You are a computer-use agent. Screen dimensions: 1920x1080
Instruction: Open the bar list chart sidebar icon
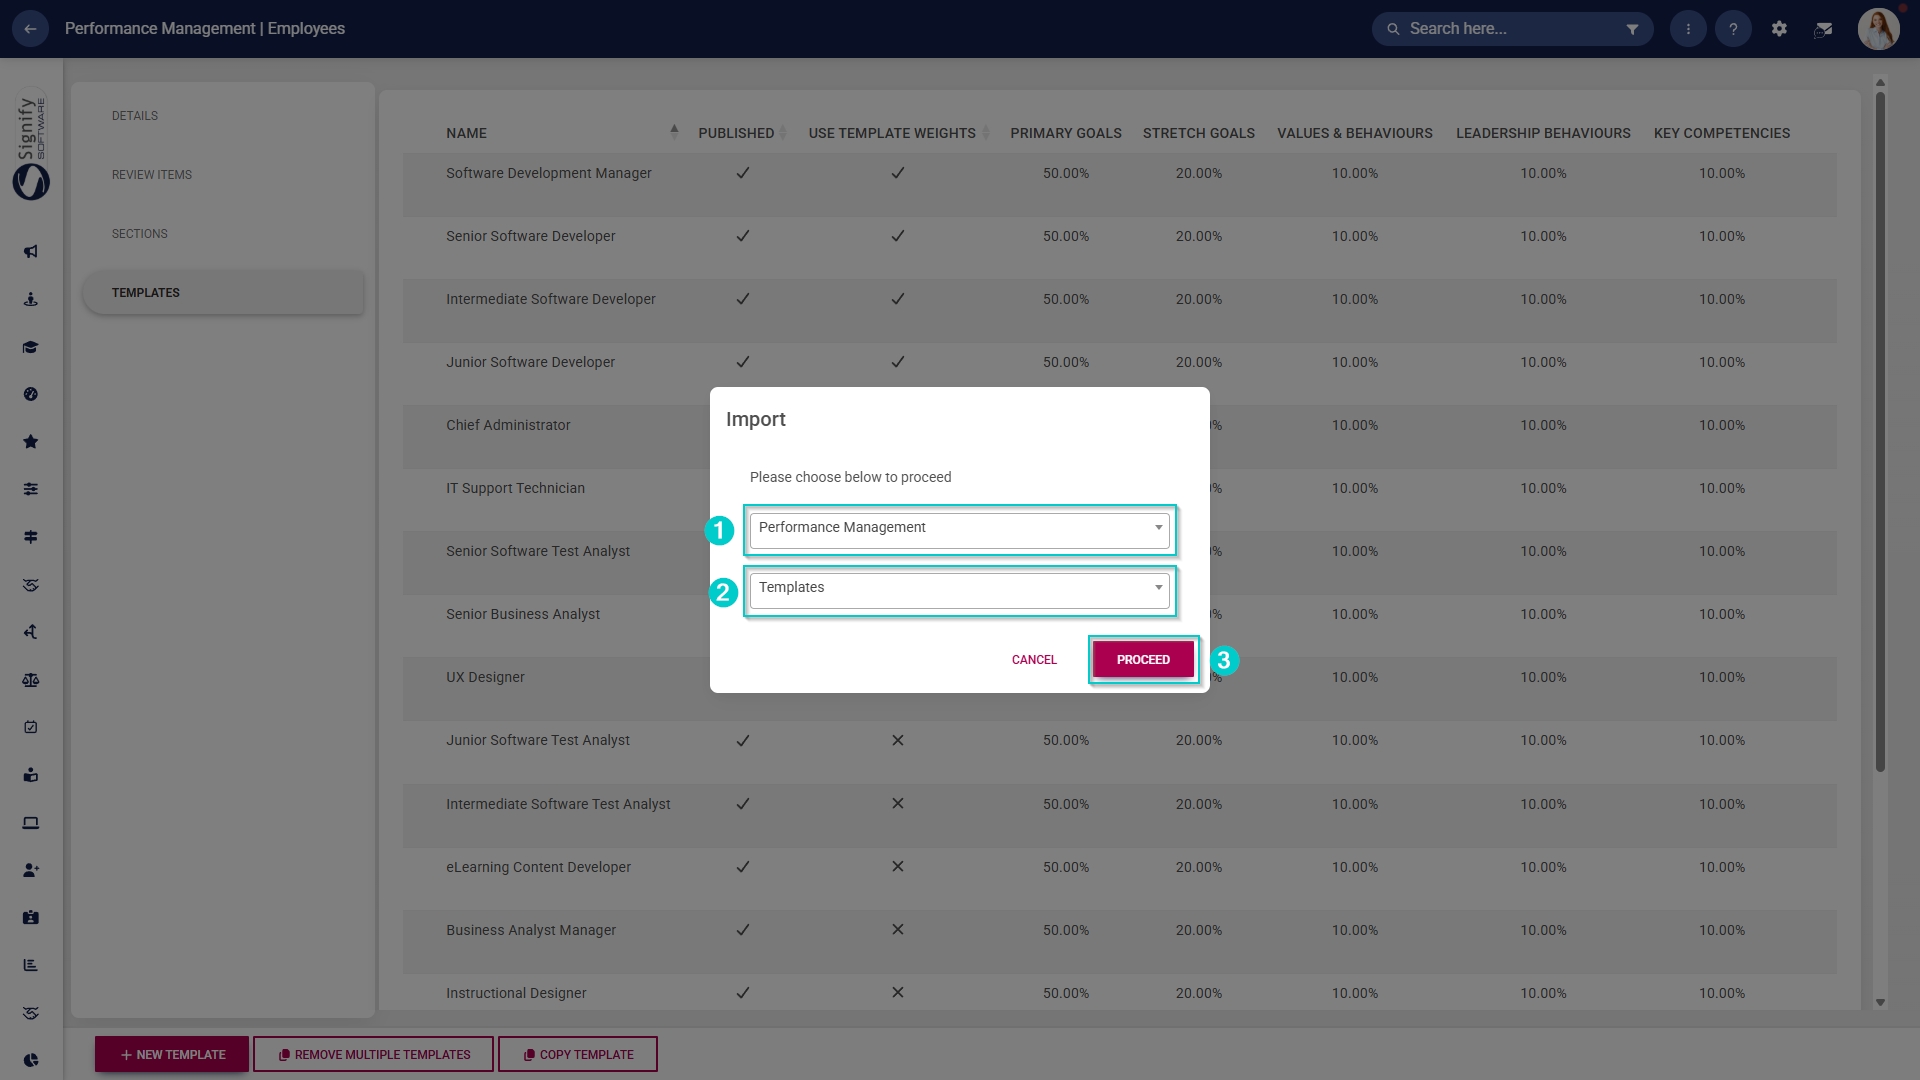pos(31,965)
